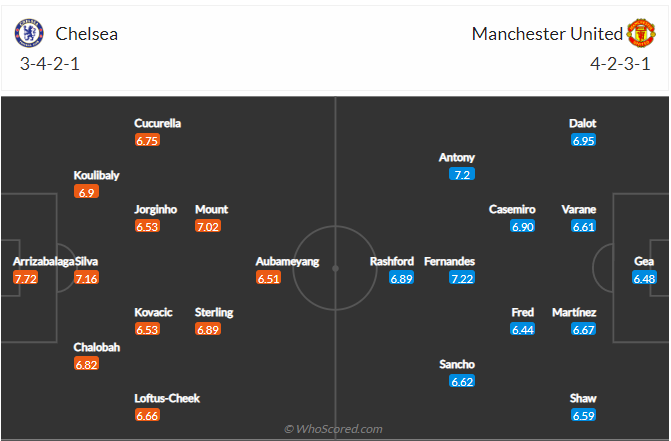Screen dimensions: 671x441
Task: Select Casemiro in United's midfield
Action: click(512, 209)
